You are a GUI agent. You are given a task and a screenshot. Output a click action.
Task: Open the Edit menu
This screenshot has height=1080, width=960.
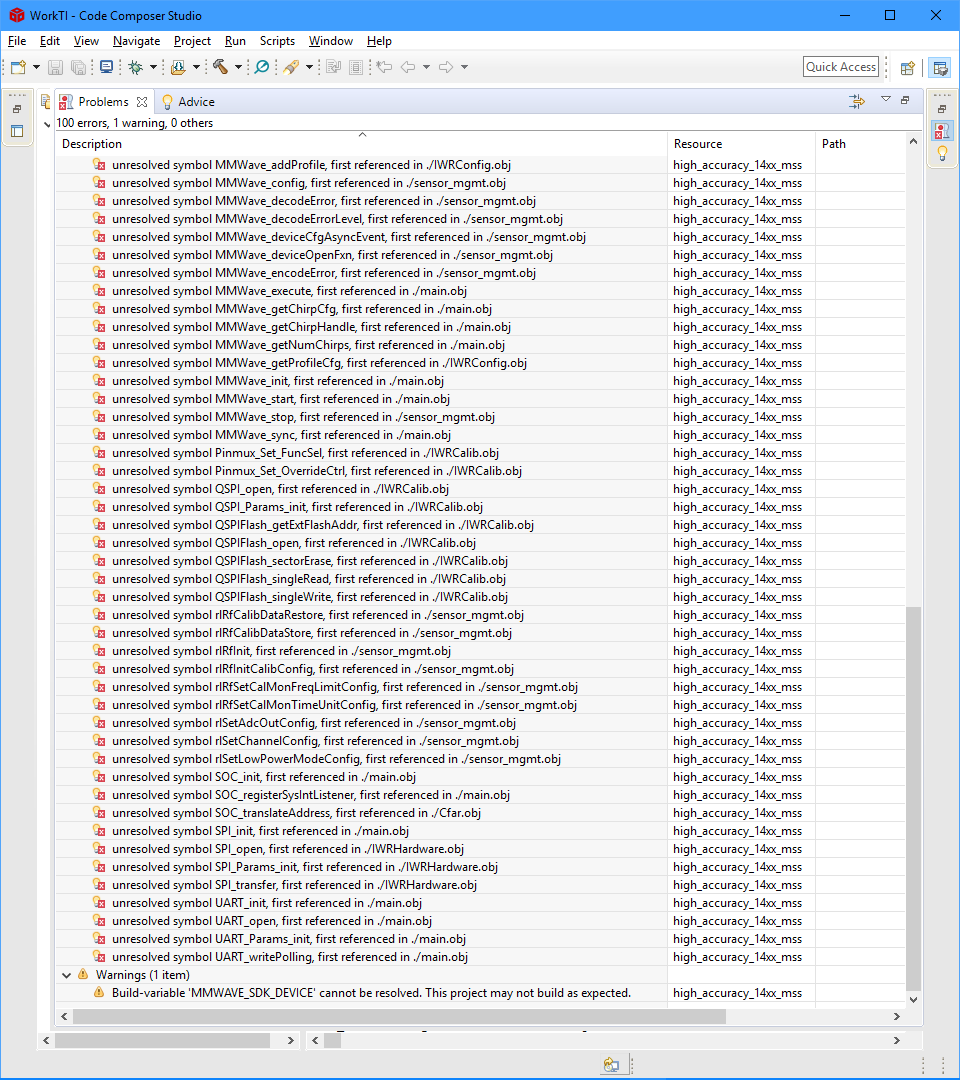coord(50,41)
